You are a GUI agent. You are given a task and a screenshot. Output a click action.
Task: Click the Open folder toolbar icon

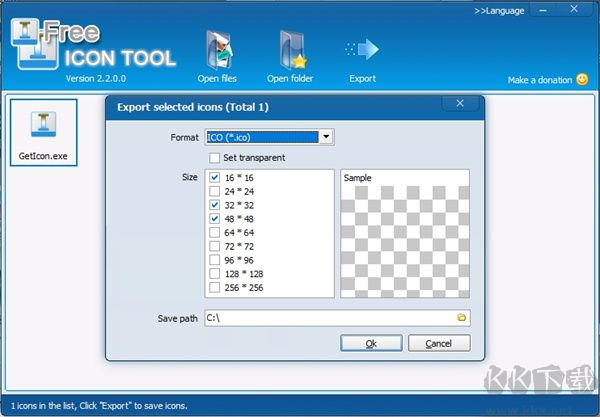point(290,50)
